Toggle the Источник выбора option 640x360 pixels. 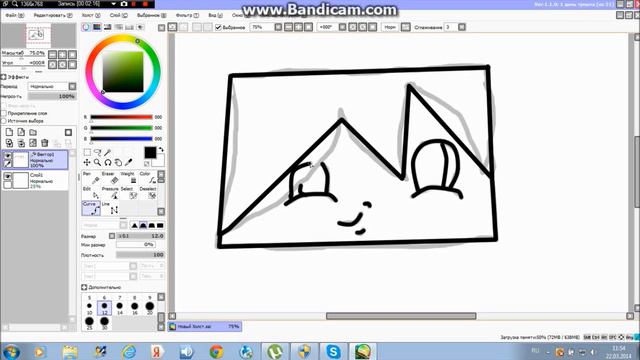(4, 121)
